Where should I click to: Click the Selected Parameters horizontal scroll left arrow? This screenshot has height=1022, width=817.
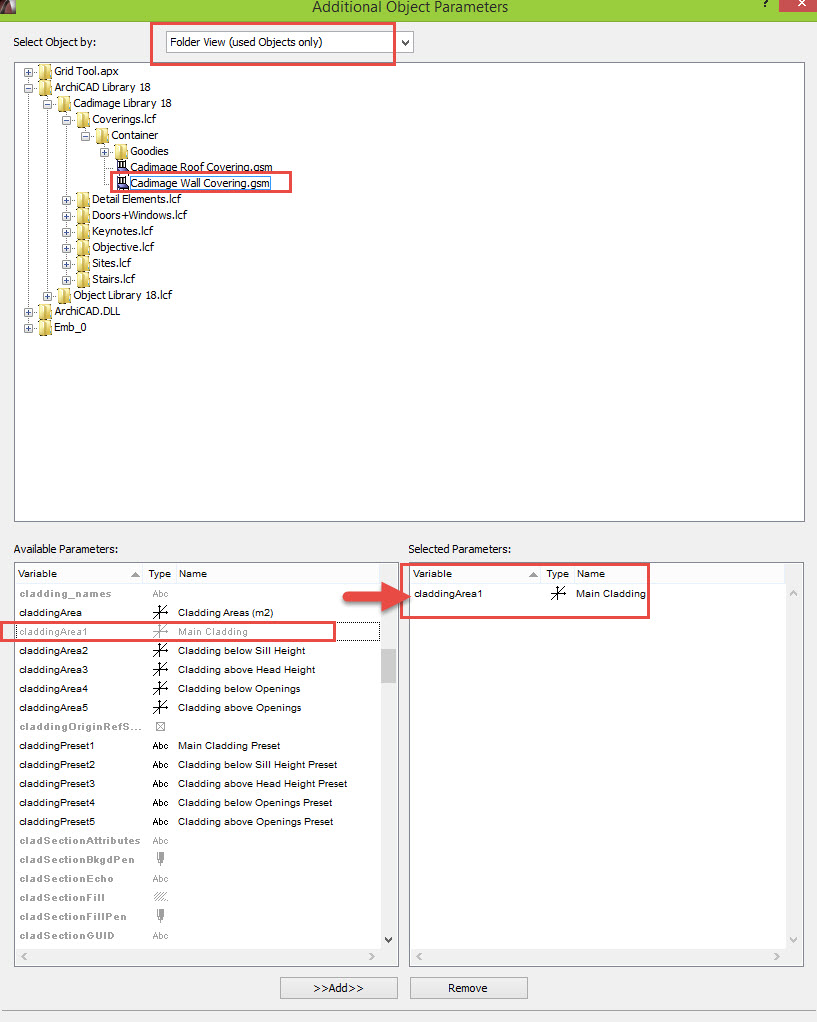[419, 956]
